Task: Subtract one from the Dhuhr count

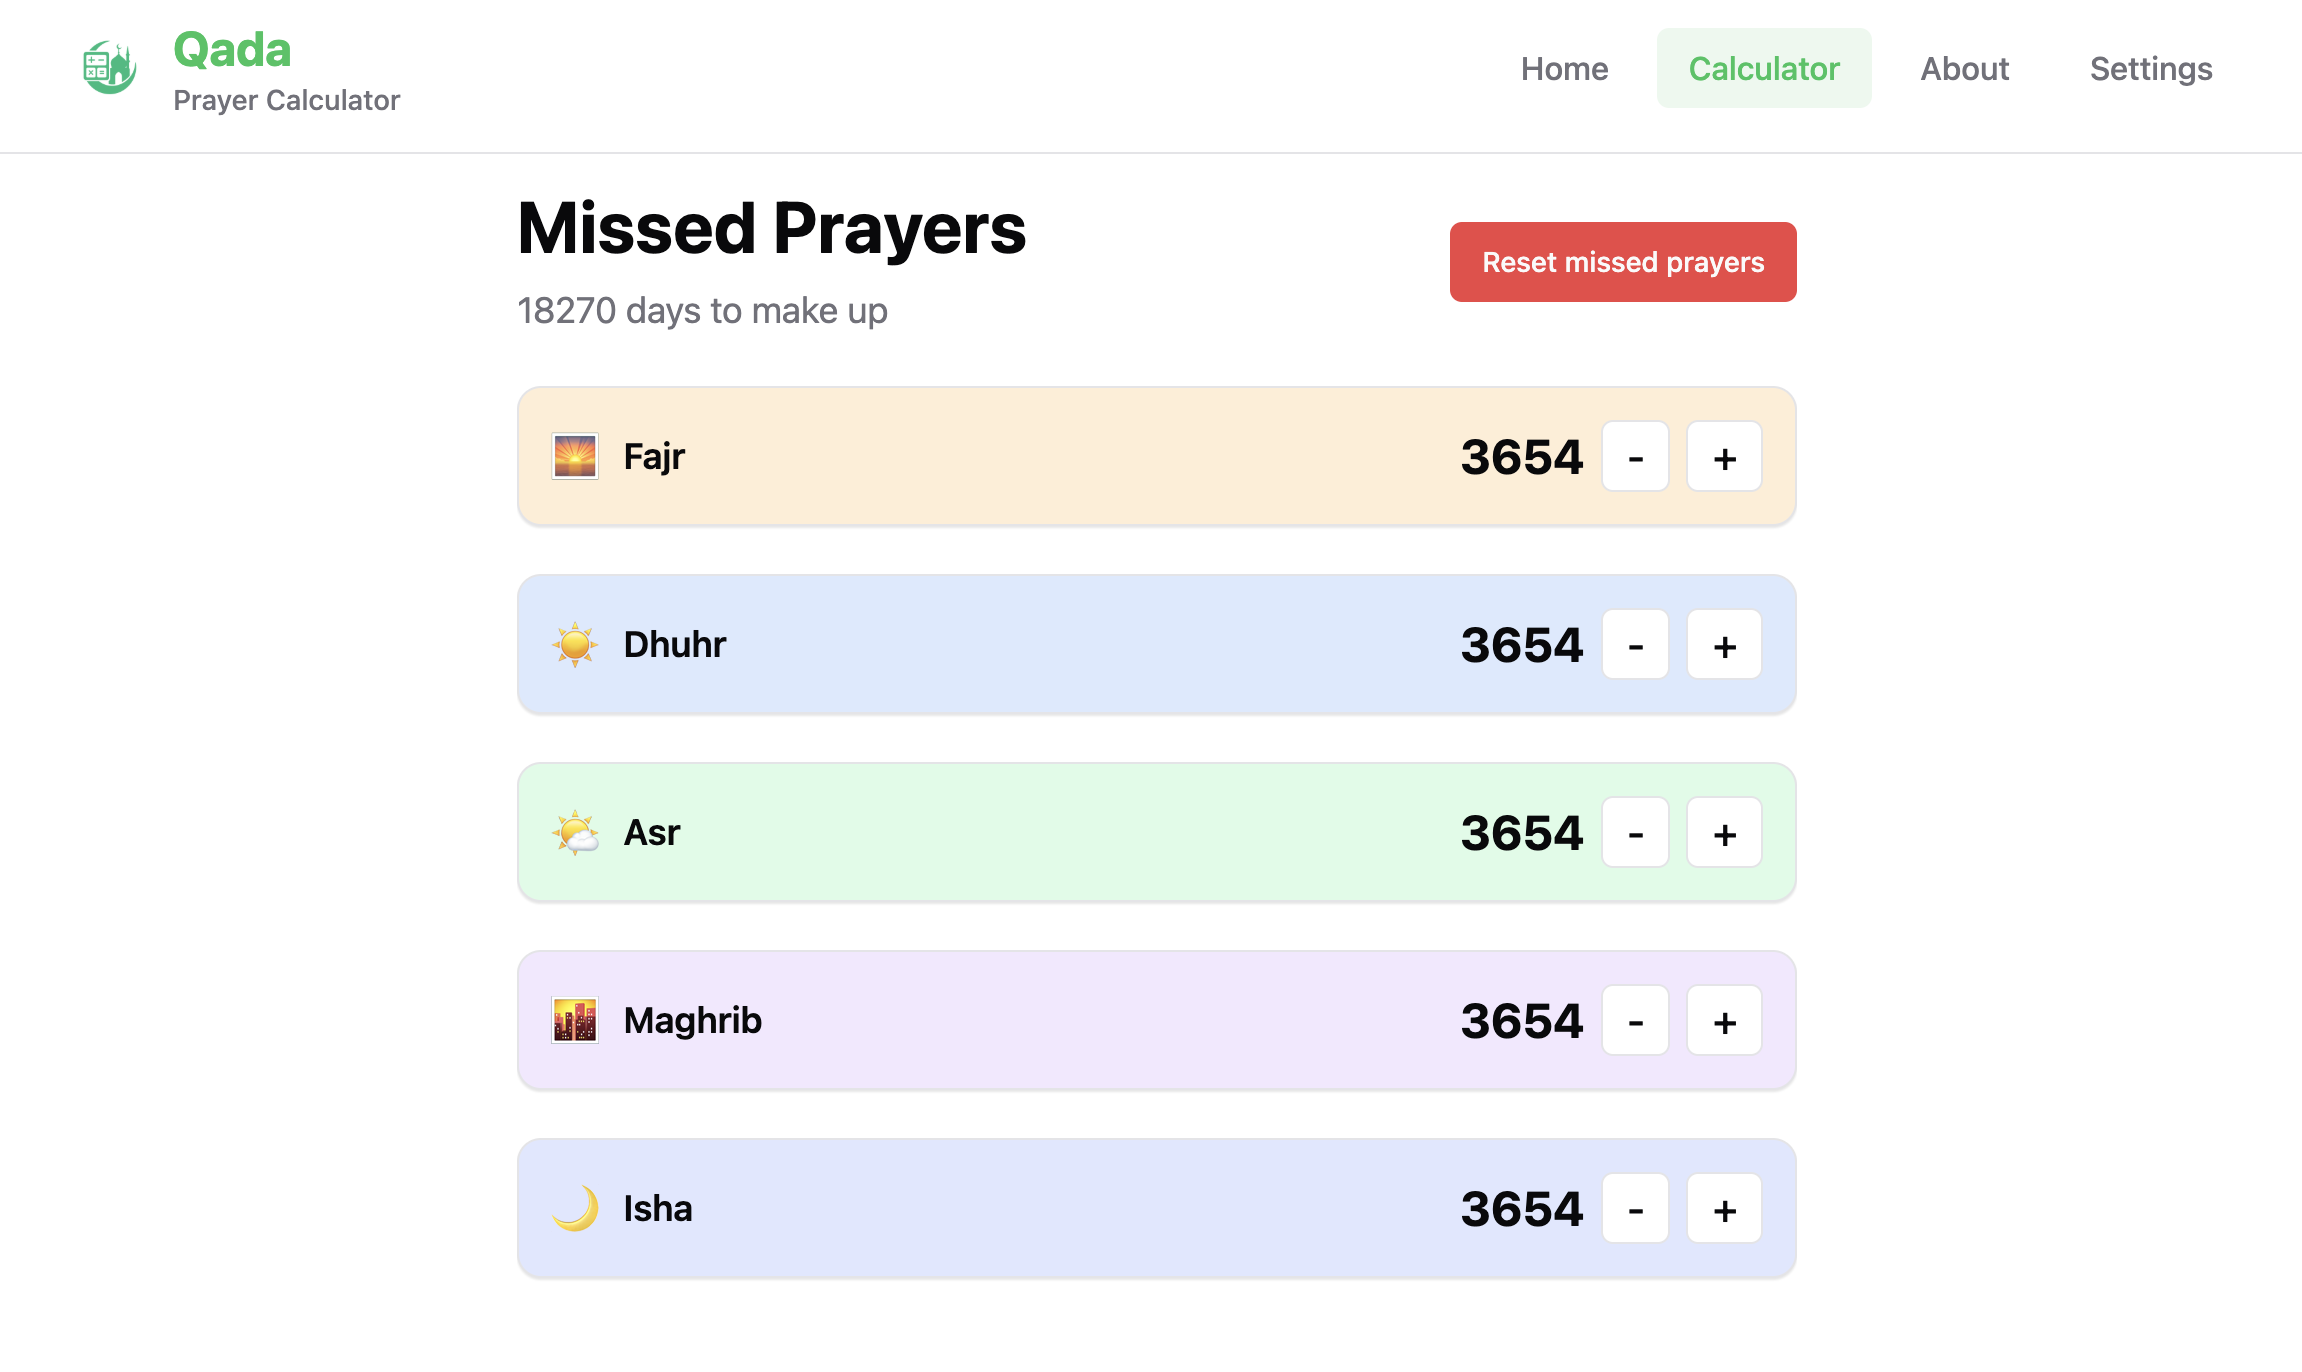Action: click(1635, 645)
